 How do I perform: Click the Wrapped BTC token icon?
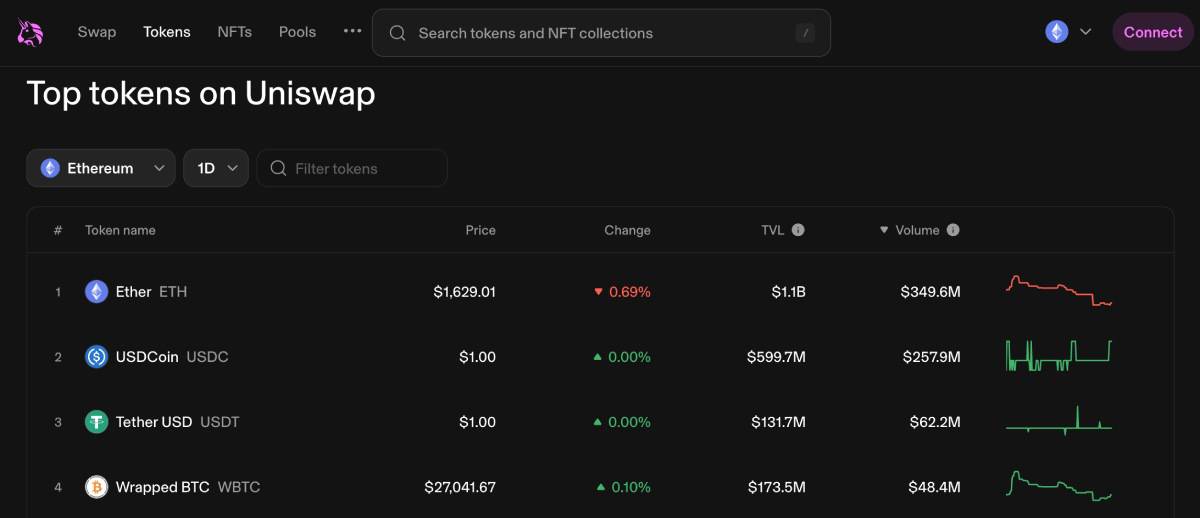click(96, 487)
